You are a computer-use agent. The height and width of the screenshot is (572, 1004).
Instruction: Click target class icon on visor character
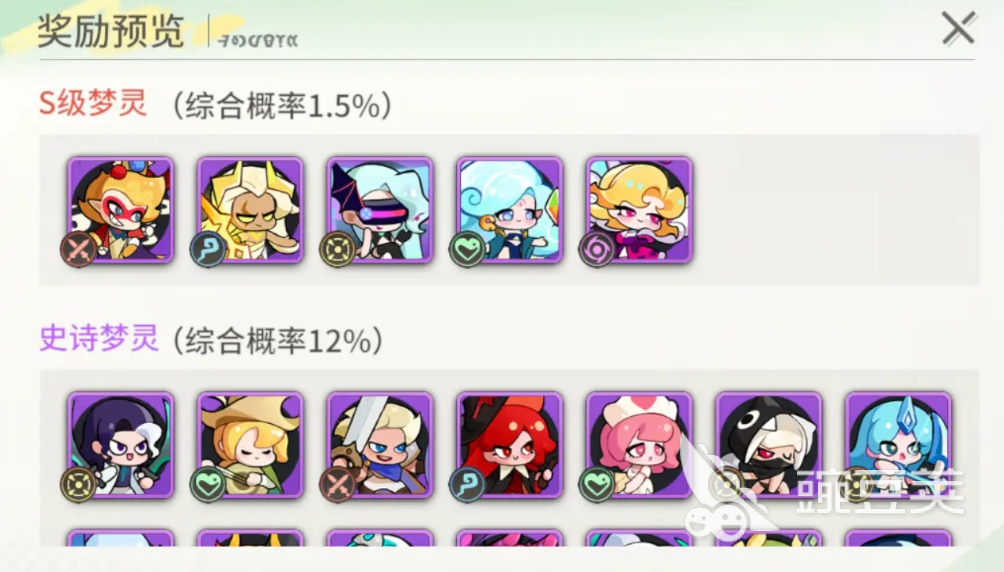click(337, 249)
